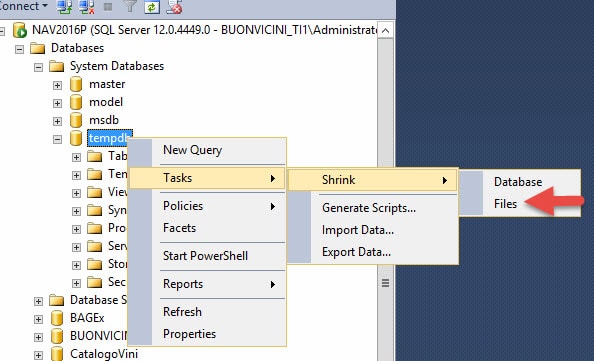Choose Shrink Database option
The image size is (594, 361).
coord(520,182)
